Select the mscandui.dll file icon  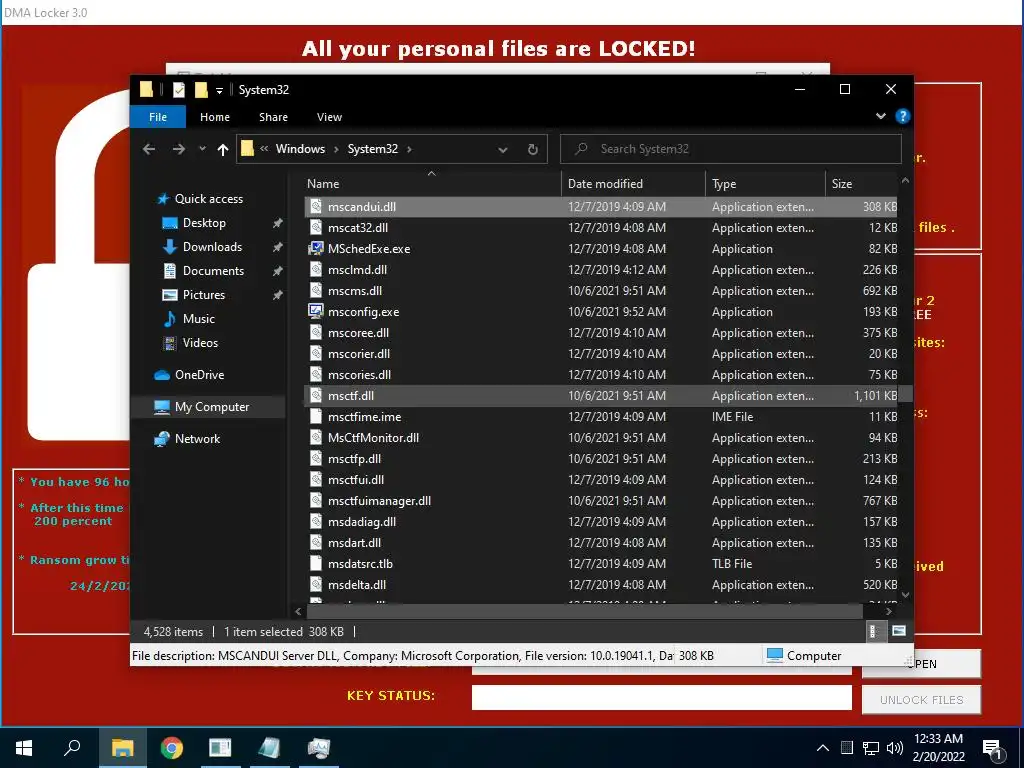point(315,206)
